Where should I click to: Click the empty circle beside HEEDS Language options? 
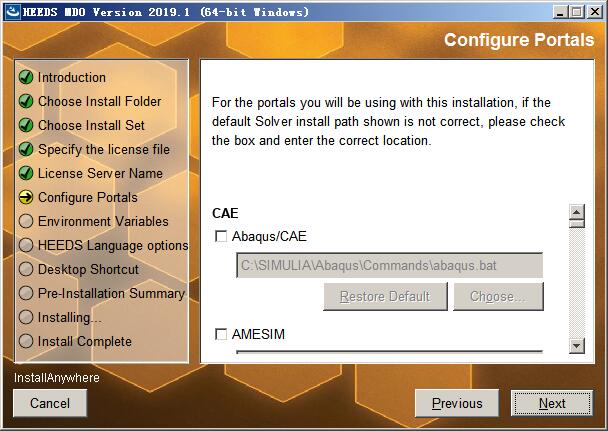pyautogui.click(x=26, y=245)
